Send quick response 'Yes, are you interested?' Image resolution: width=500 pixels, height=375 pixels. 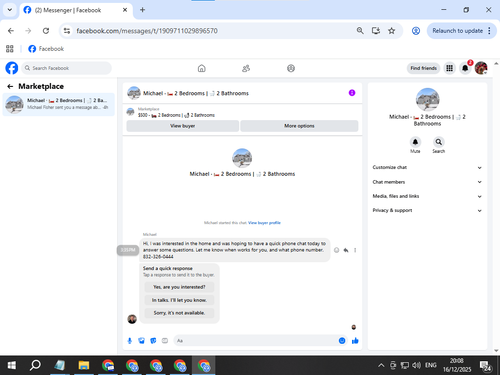(179, 287)
